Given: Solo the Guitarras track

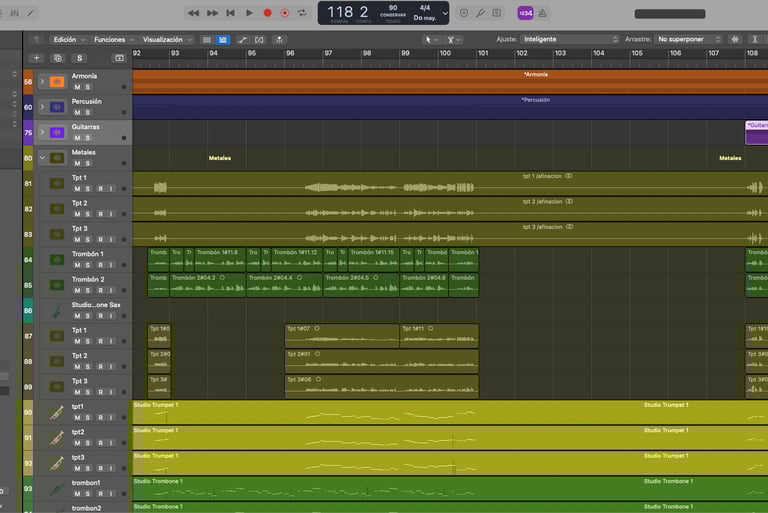Looking at the screenshot, I should point(87,138).
